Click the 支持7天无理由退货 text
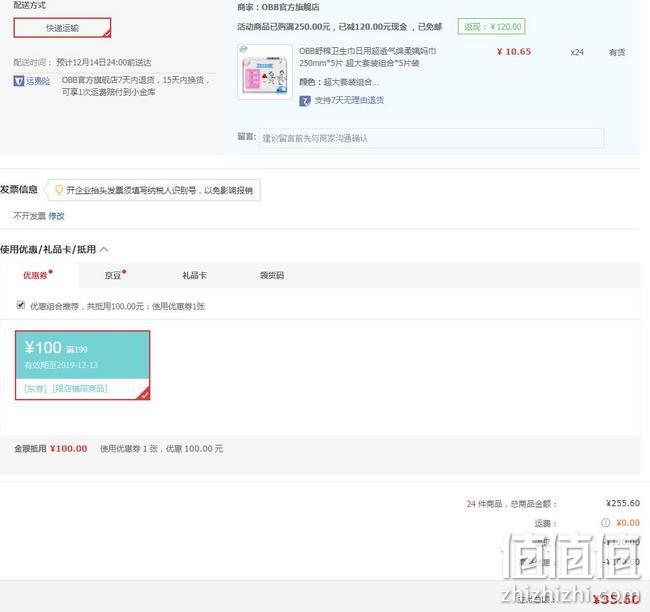Screen dimensions: 650x612 pyautogui.click(x=349, y=100)
